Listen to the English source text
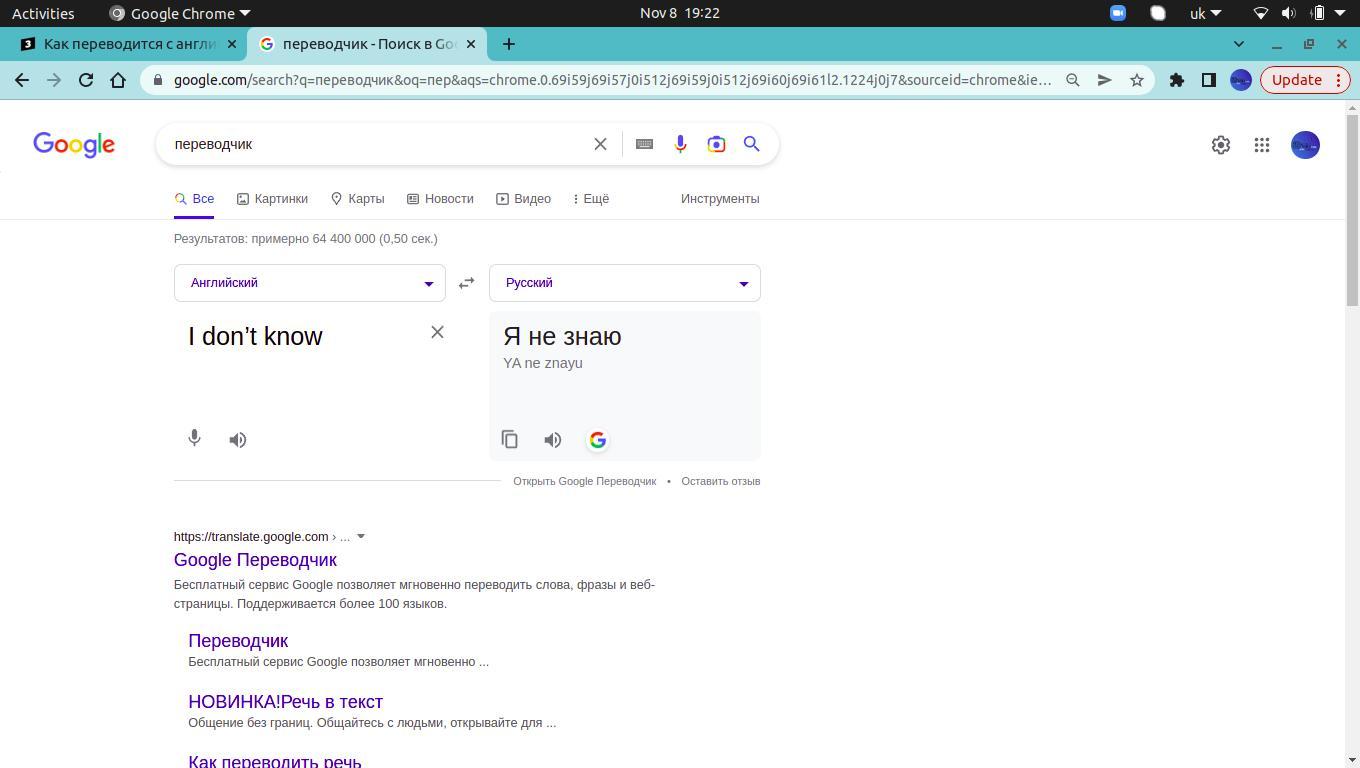 (238, 440)
